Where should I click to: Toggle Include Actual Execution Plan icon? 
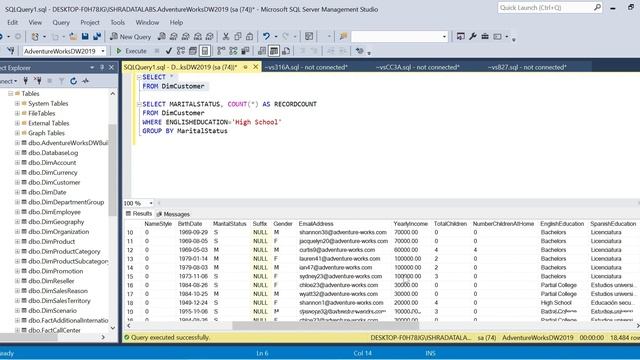click(221, 51)
